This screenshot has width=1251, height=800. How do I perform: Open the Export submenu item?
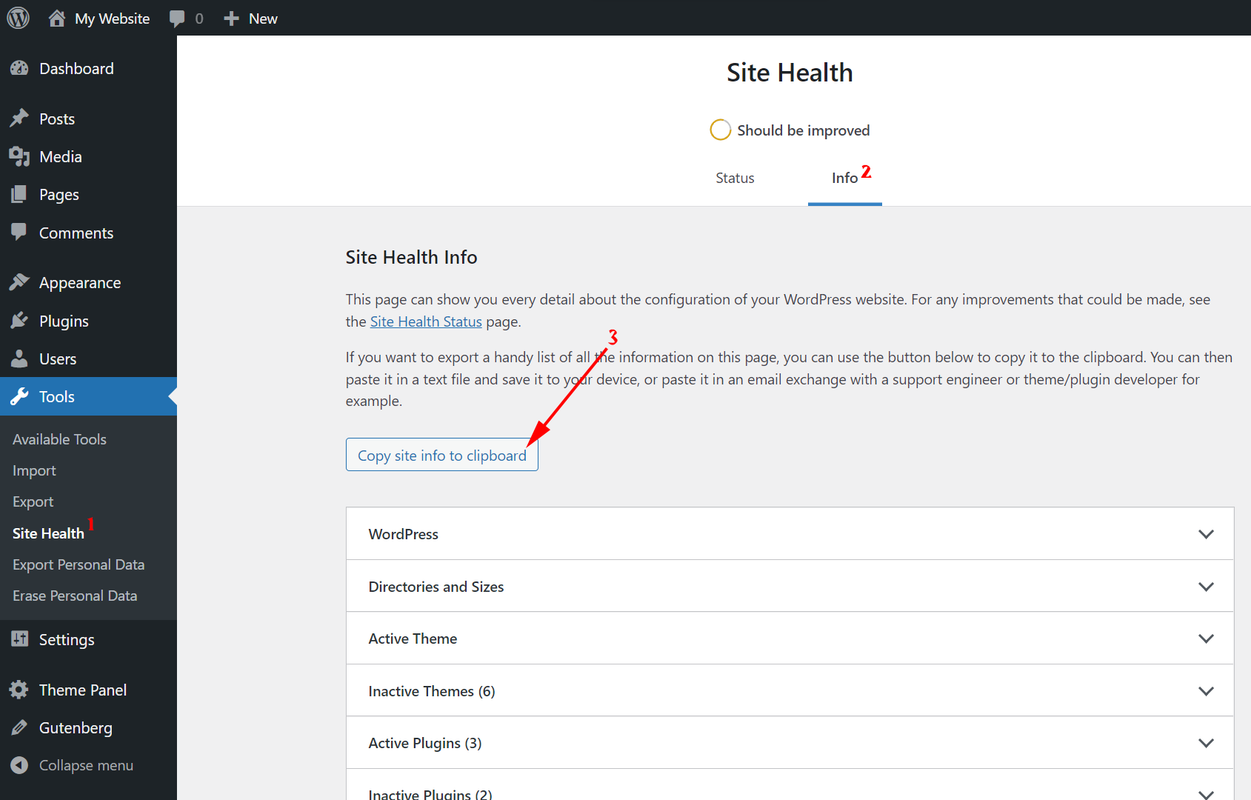pos(33,501)
